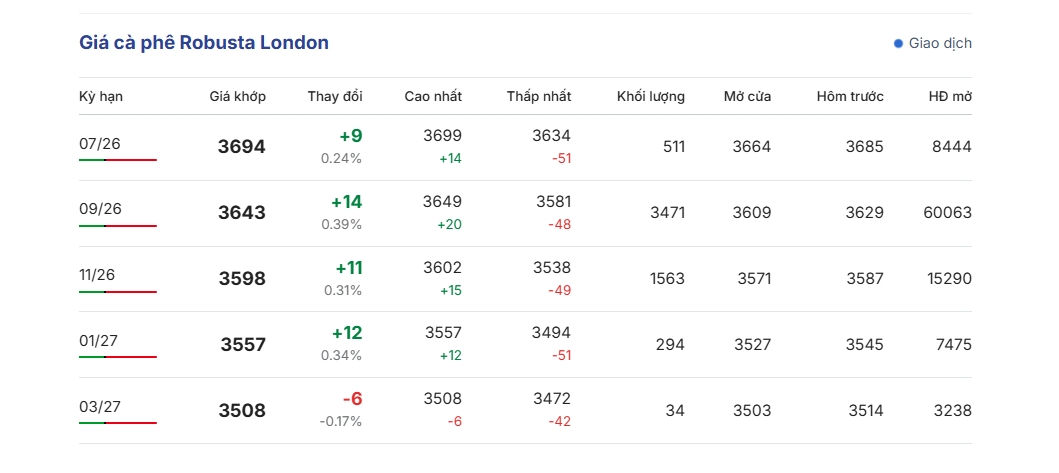
Task: Select the 03/27 contract term
Action: pos(99,407)
